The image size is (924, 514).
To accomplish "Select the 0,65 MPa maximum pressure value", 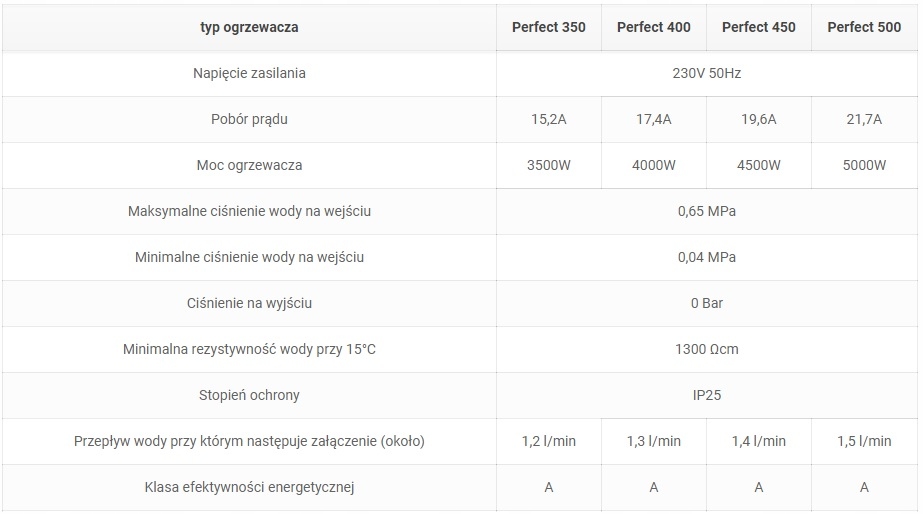I will pyautogui.click(x=707, y=211).
